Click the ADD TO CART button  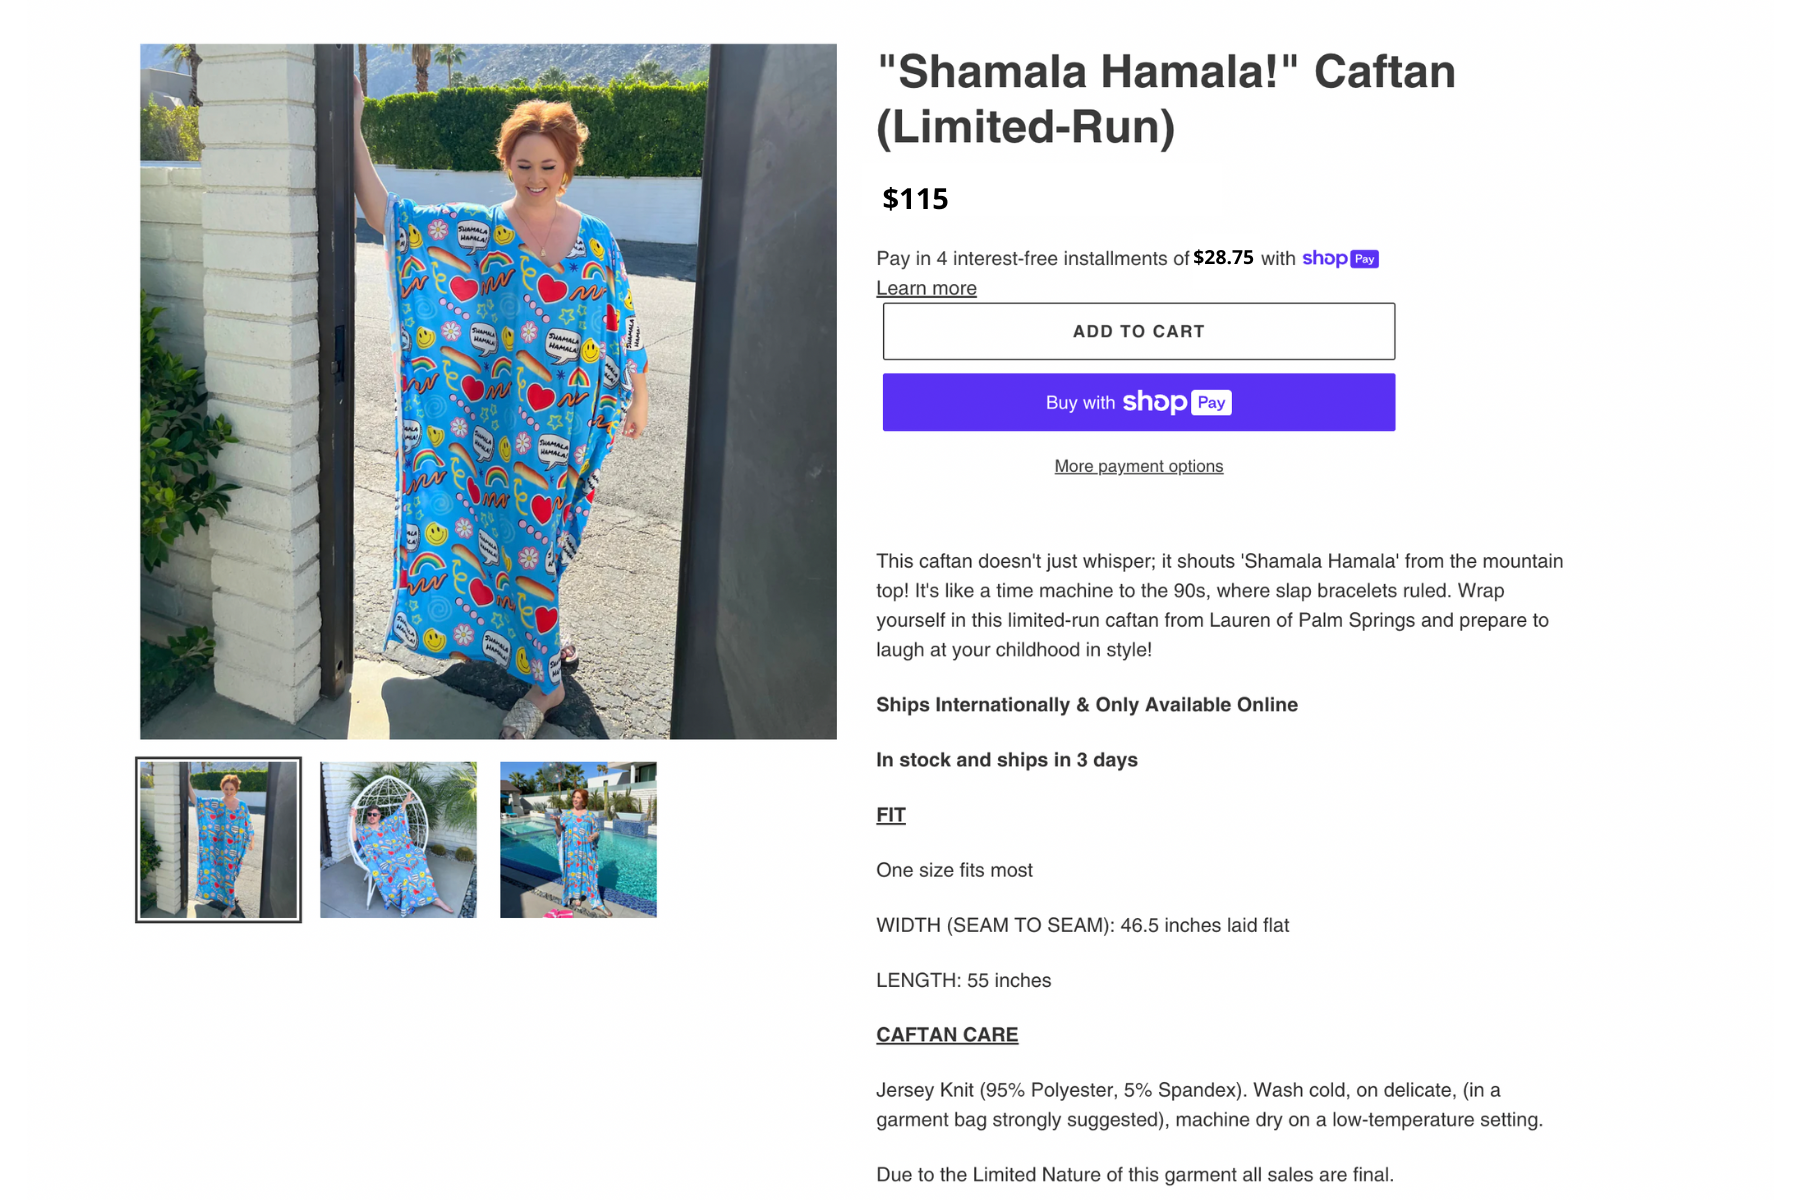(x=1138, y=331)
